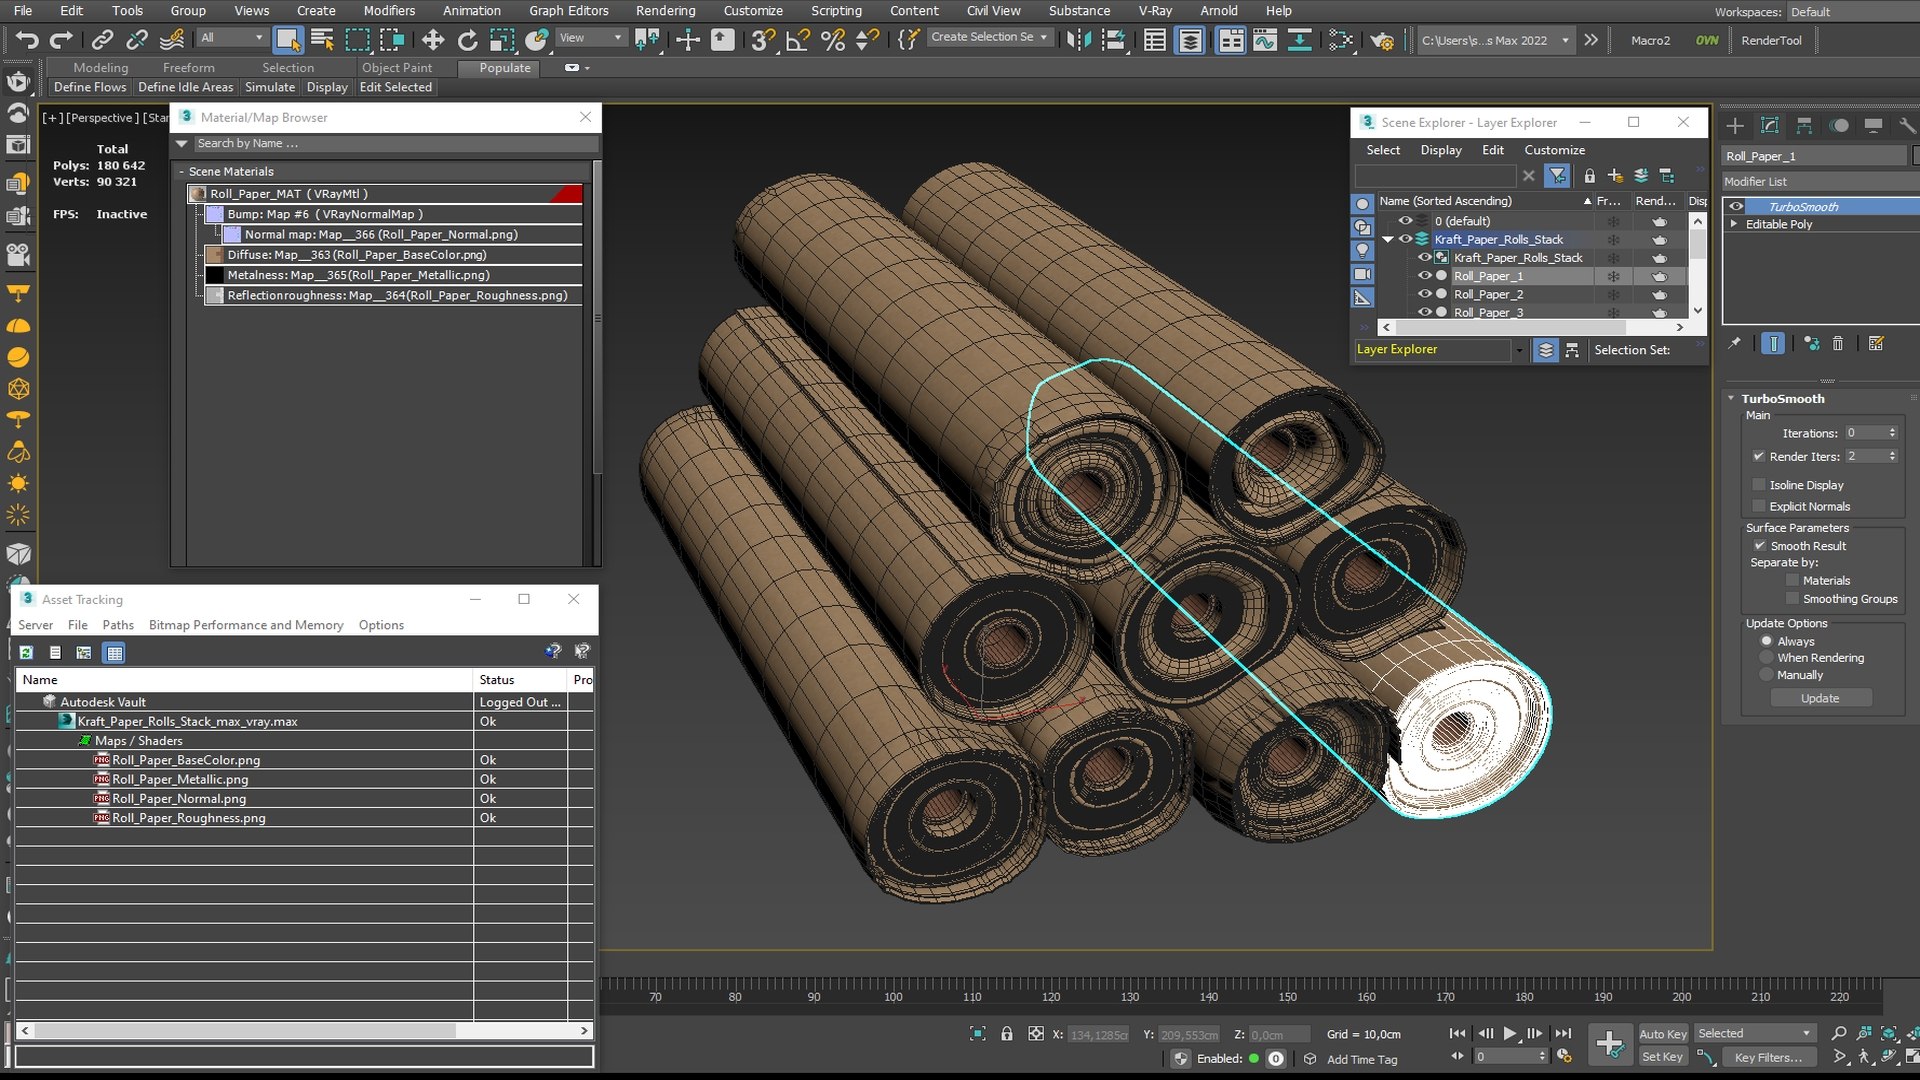Image resolution: width=1920 pixels, height=1080 pixels.
Task: Enable Explicit Normals checkbox
Action: pos(1759,506)
